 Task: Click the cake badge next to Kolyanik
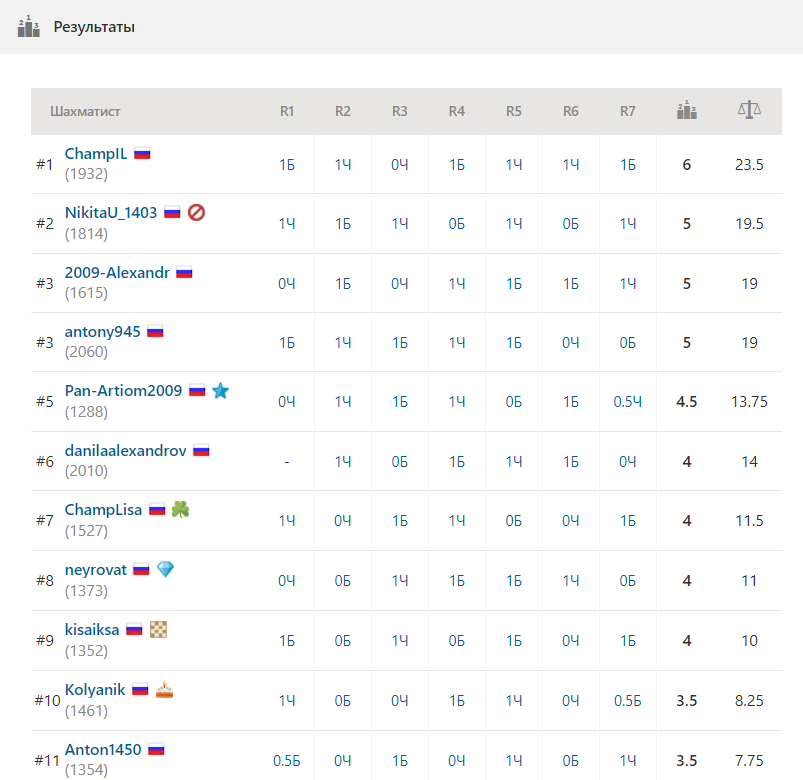[x=165, y=689]
